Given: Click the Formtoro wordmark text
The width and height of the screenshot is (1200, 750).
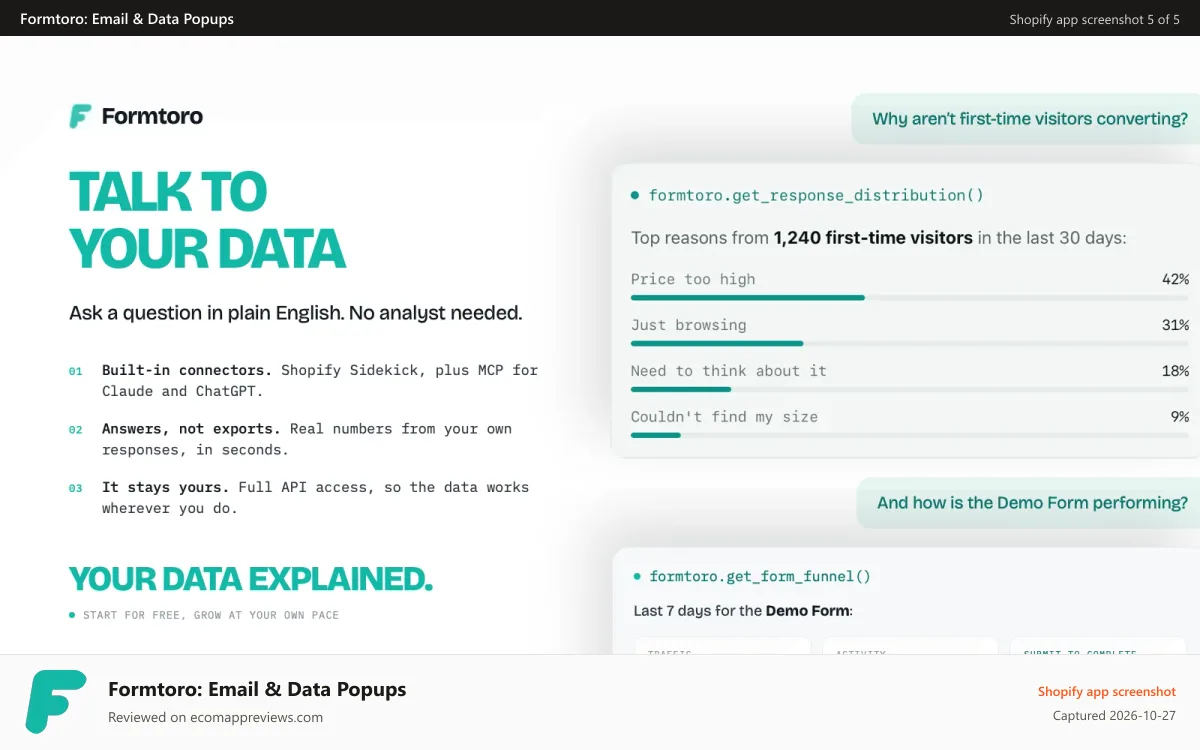Looking at the screenshot, I should tap(152, 116).
